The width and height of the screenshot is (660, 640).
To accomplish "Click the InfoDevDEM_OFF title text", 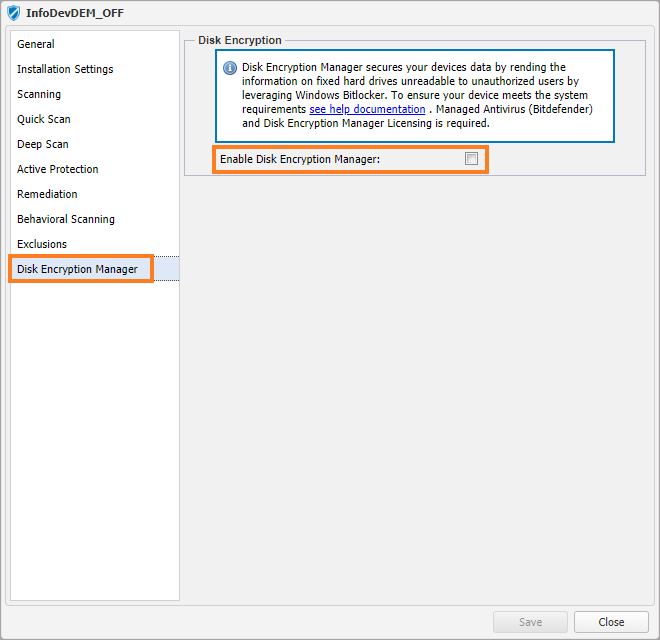I will tap(75, 13).
